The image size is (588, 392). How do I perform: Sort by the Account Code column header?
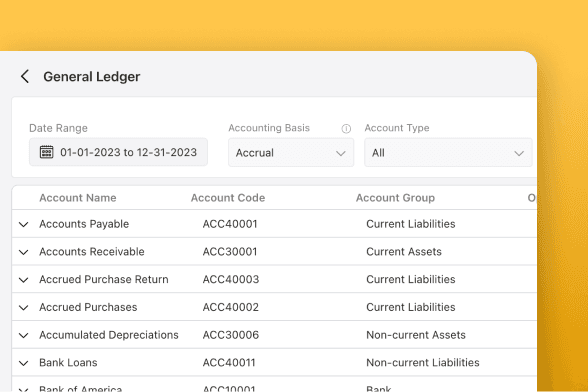click(228, 198)
